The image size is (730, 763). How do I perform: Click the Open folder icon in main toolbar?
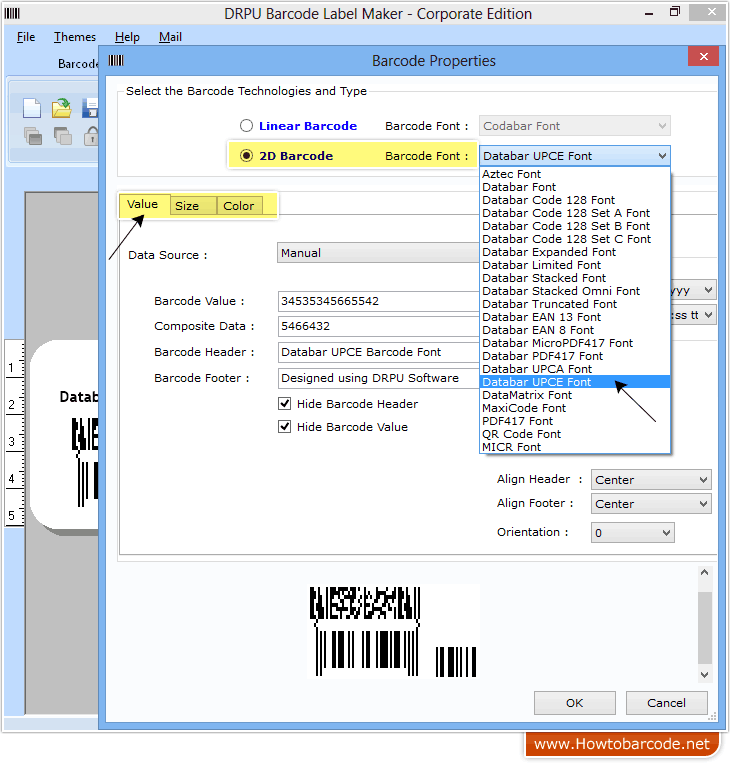click(61, 108)
